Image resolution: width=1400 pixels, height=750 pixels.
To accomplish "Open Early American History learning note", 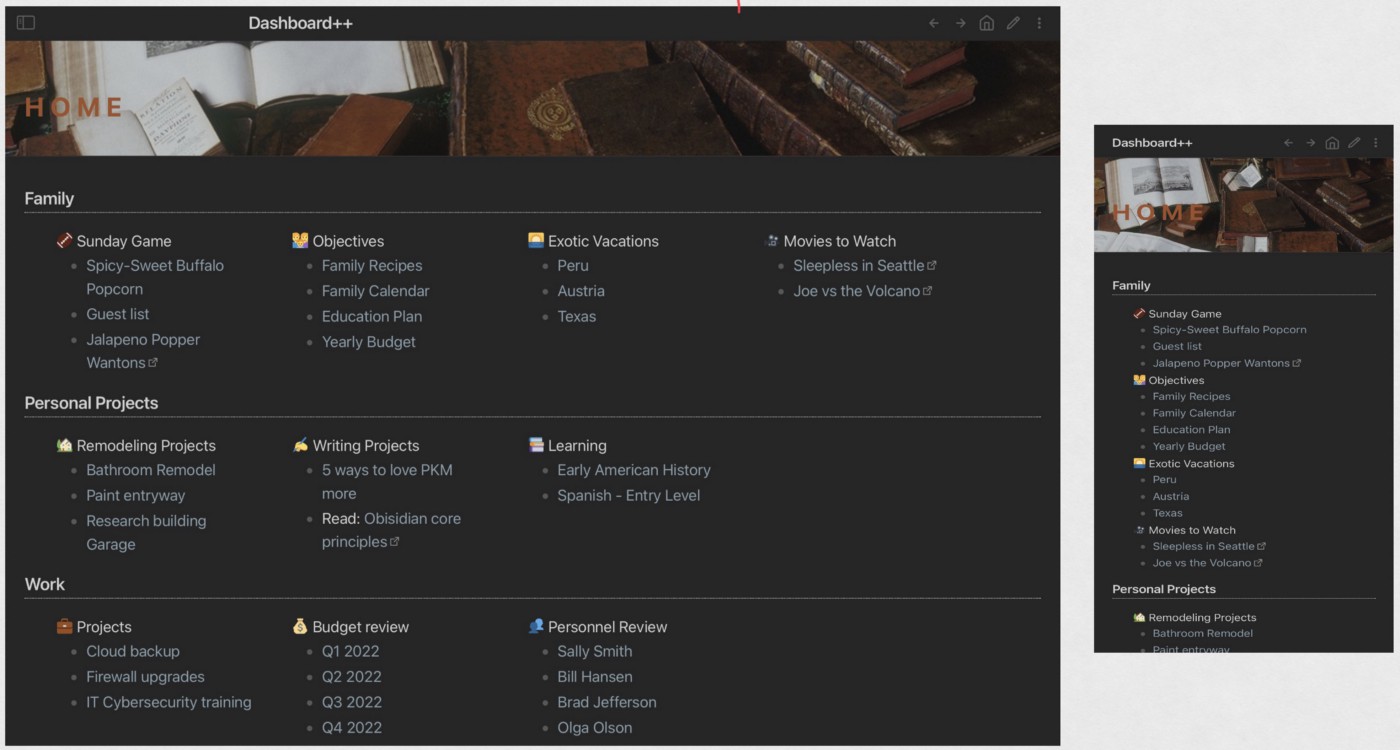I will (x=634, y=470).
